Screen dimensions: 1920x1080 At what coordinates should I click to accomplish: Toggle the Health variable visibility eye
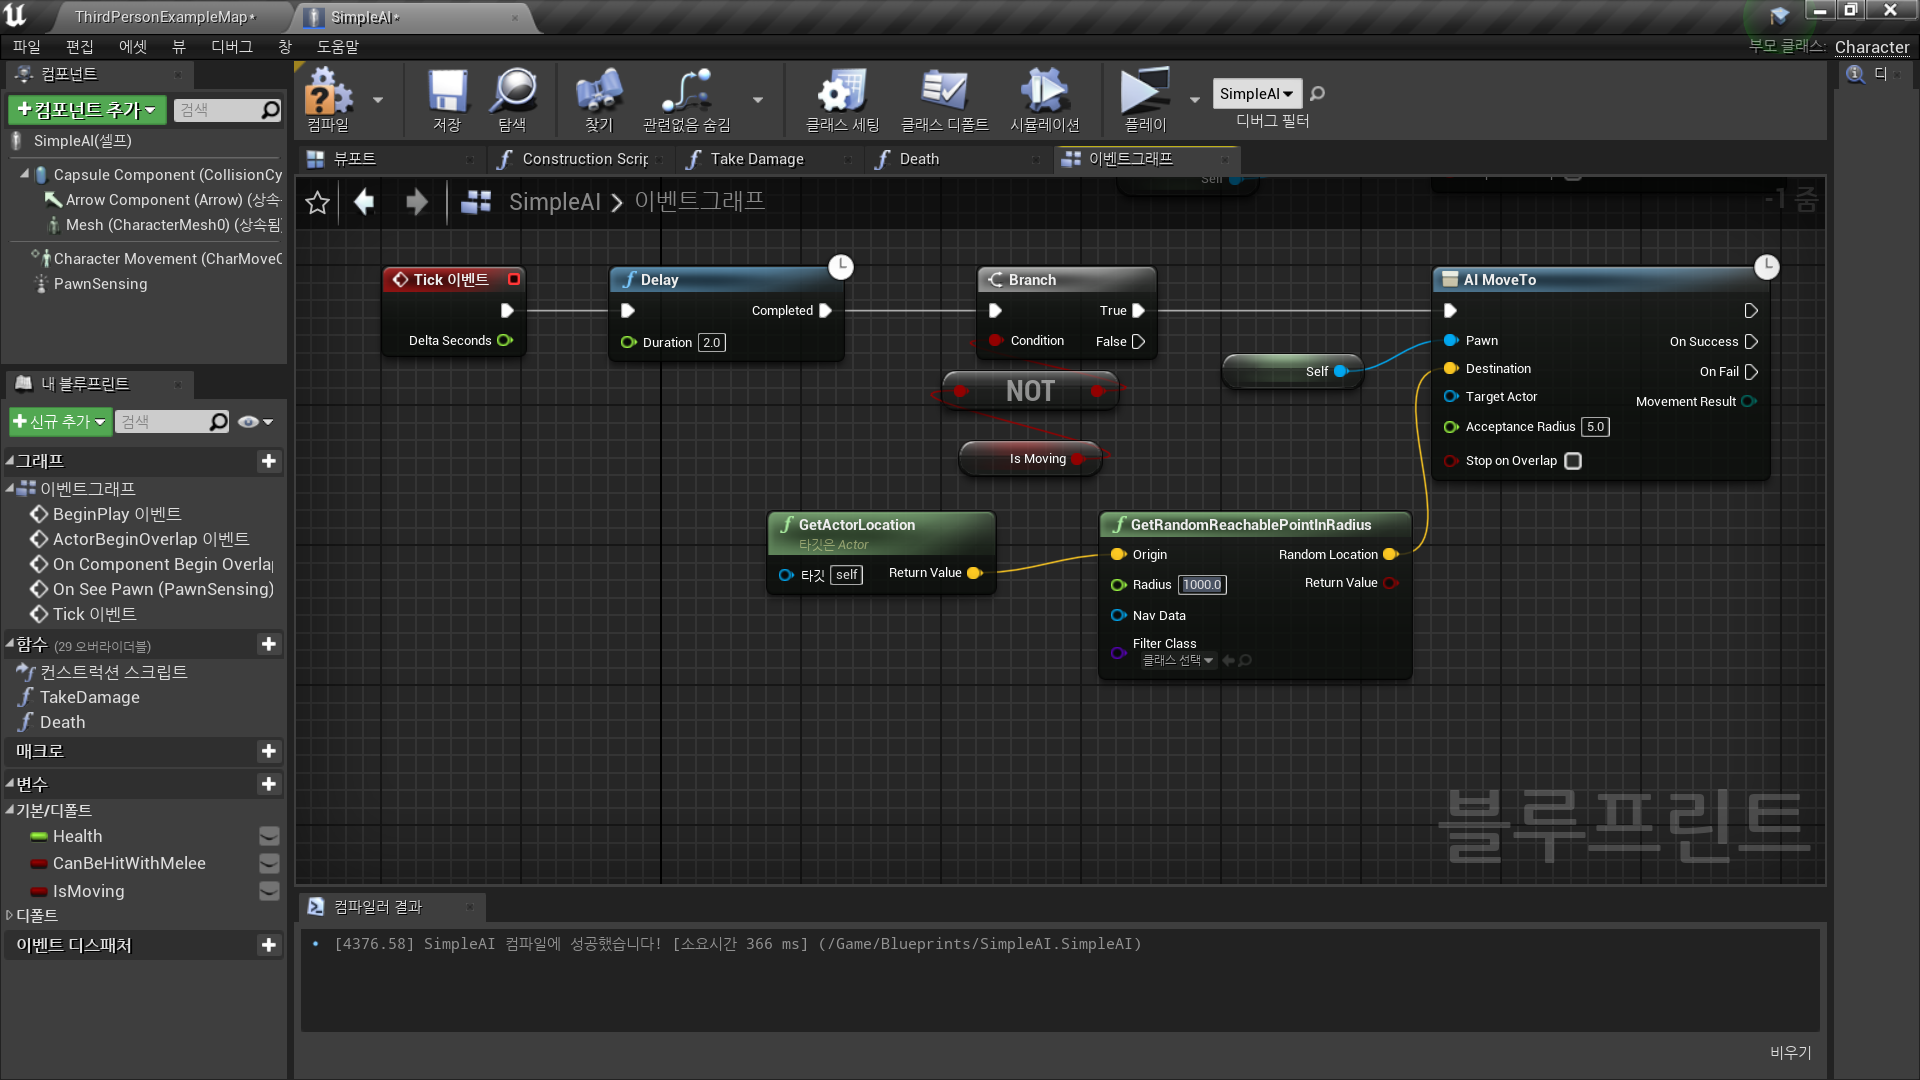pos(269,836)
